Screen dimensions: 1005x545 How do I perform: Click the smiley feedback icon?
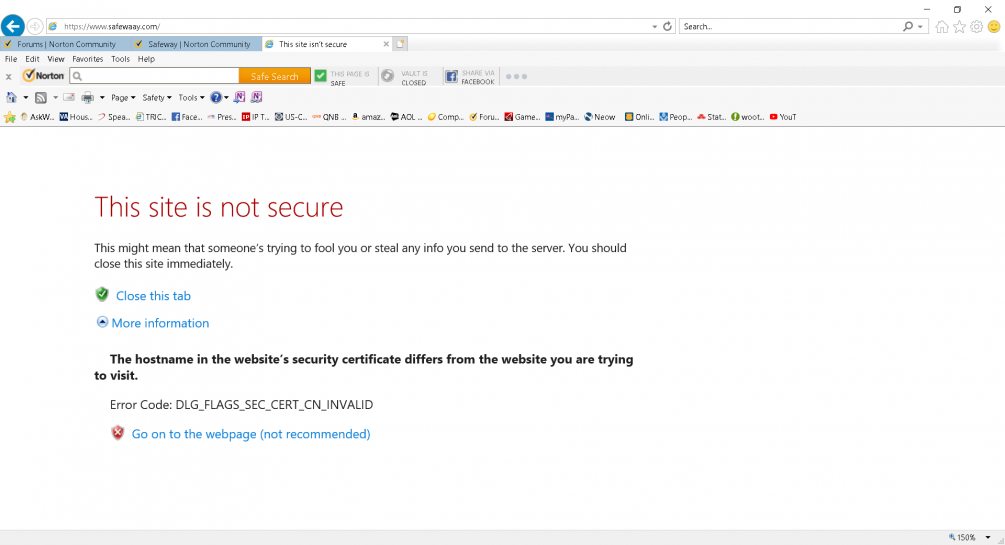993,27
